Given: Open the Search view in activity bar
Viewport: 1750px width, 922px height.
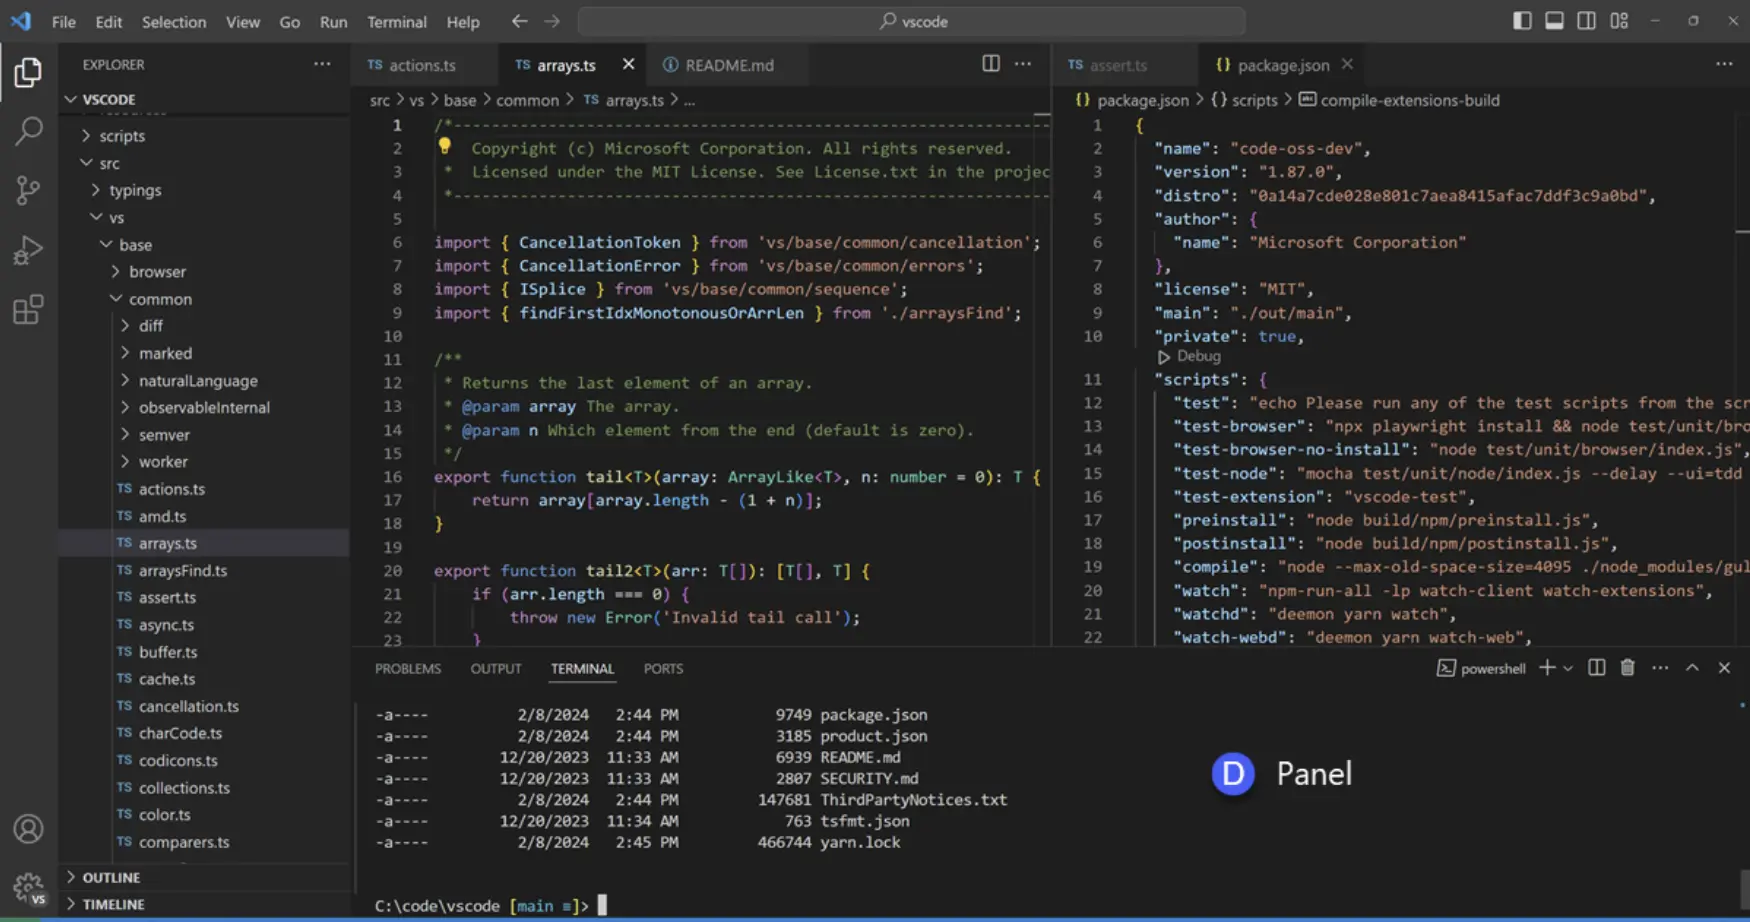Looking at the screenshot, I should pos(29,130).
